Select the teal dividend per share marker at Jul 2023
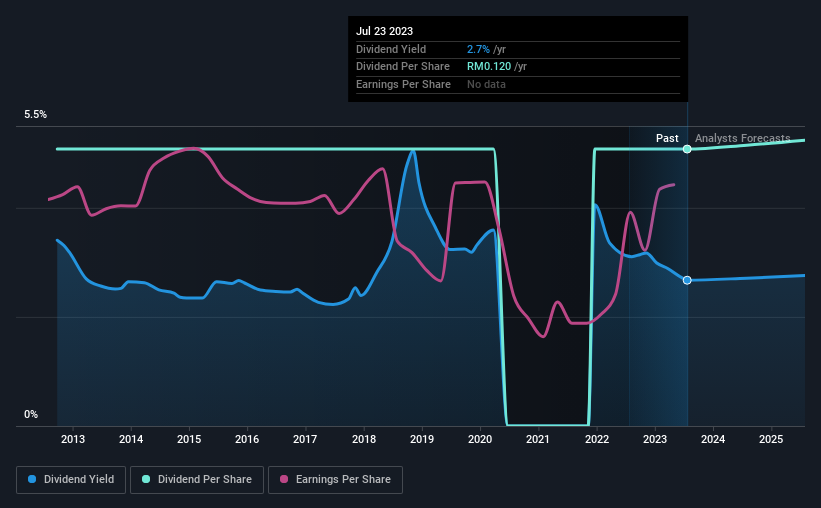 tap(687, 149)
